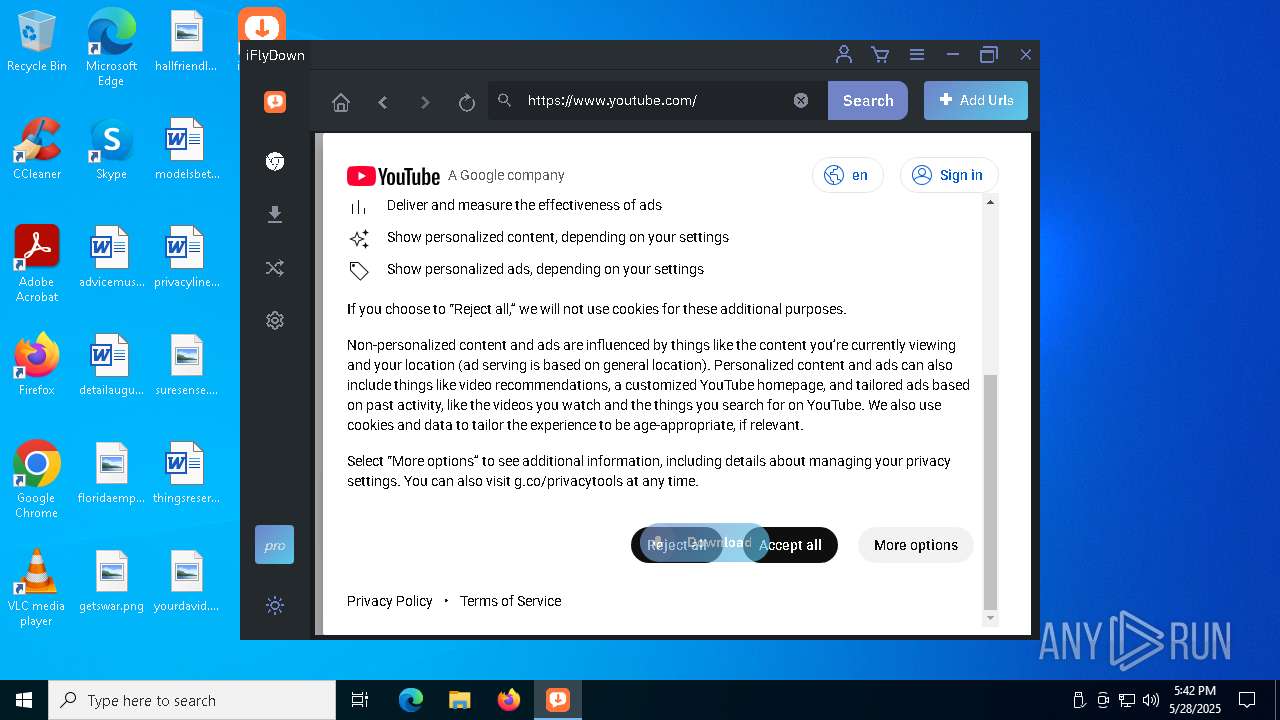Click Reject all cookies button
Screen dimensions: 1280x720
tap(677, 545)
